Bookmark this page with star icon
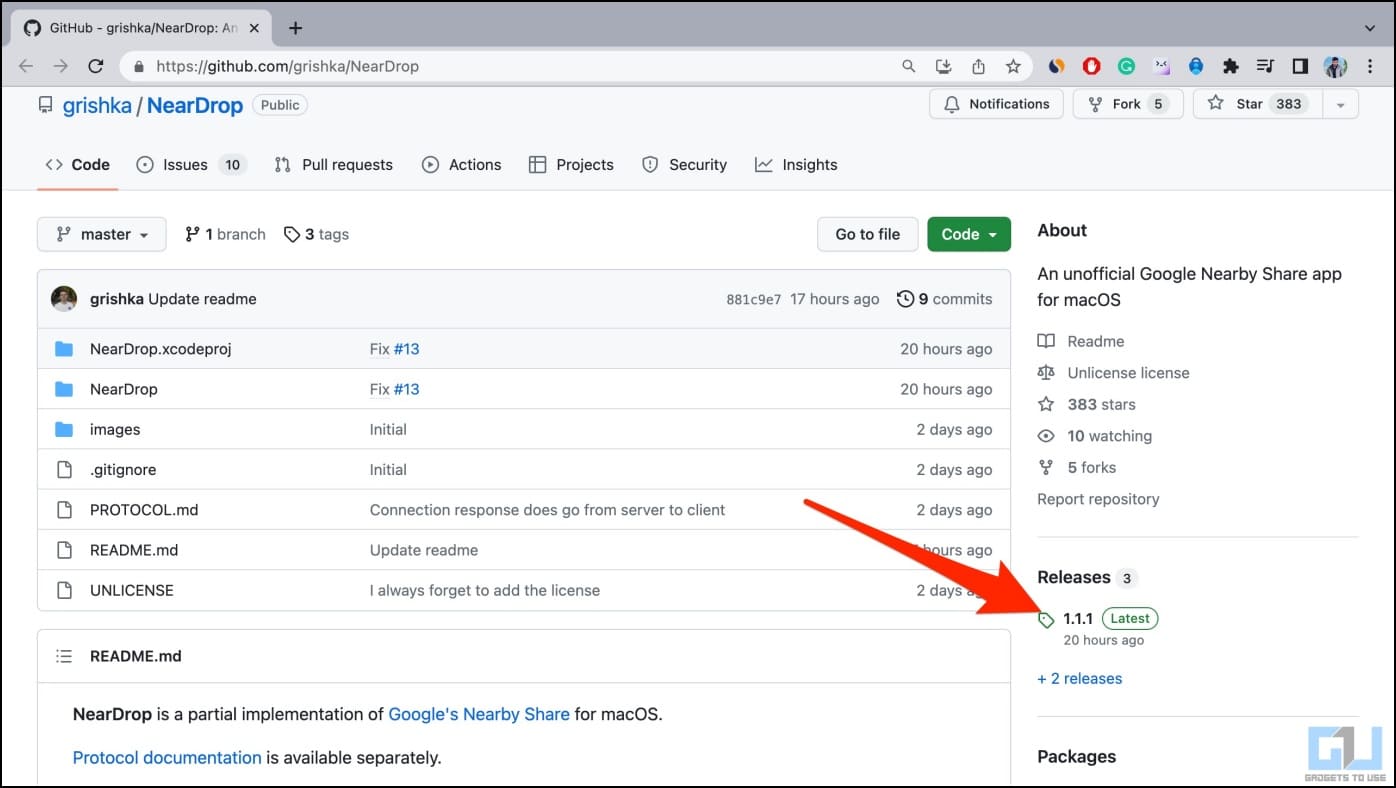 (1013, 66)
